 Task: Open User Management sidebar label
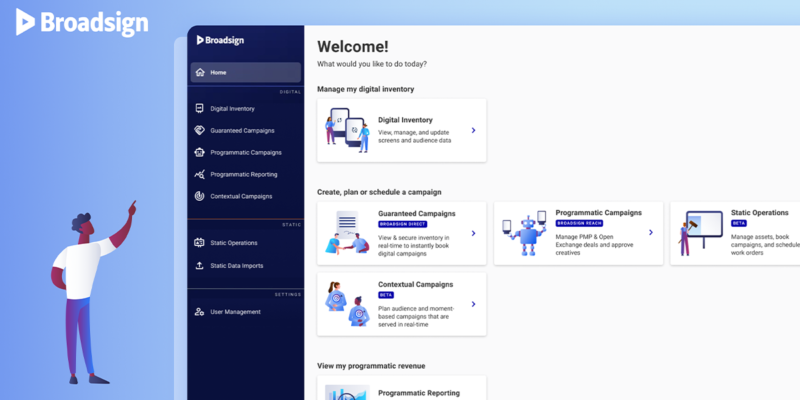coord(235,312)
